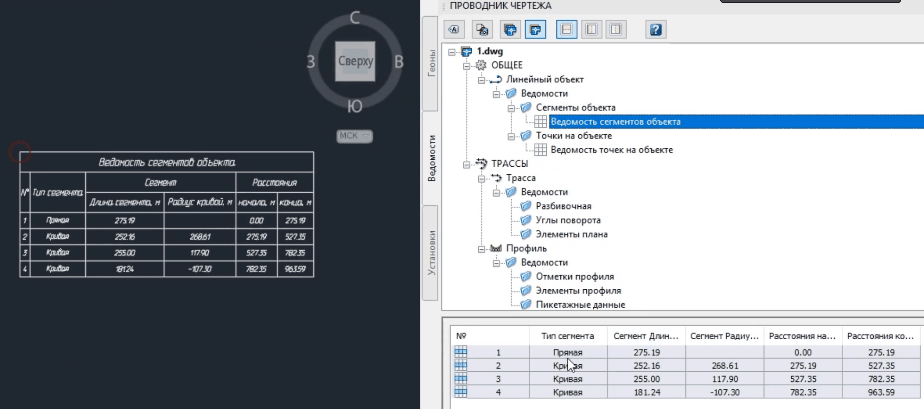Select the horizontal split panel layout
The image size is (924, 409).
point(566,29)
